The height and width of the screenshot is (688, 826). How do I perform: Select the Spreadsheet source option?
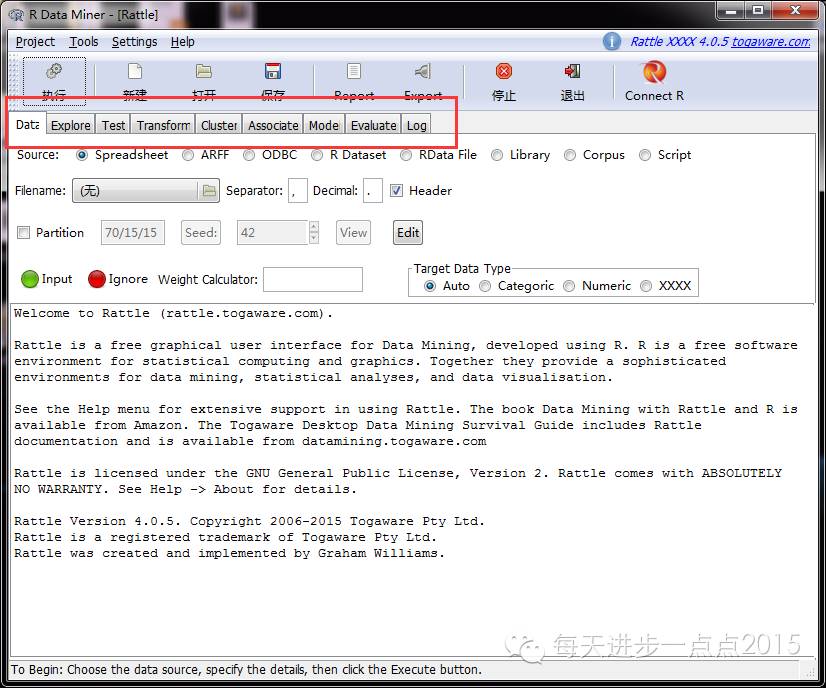pos(82,155)
